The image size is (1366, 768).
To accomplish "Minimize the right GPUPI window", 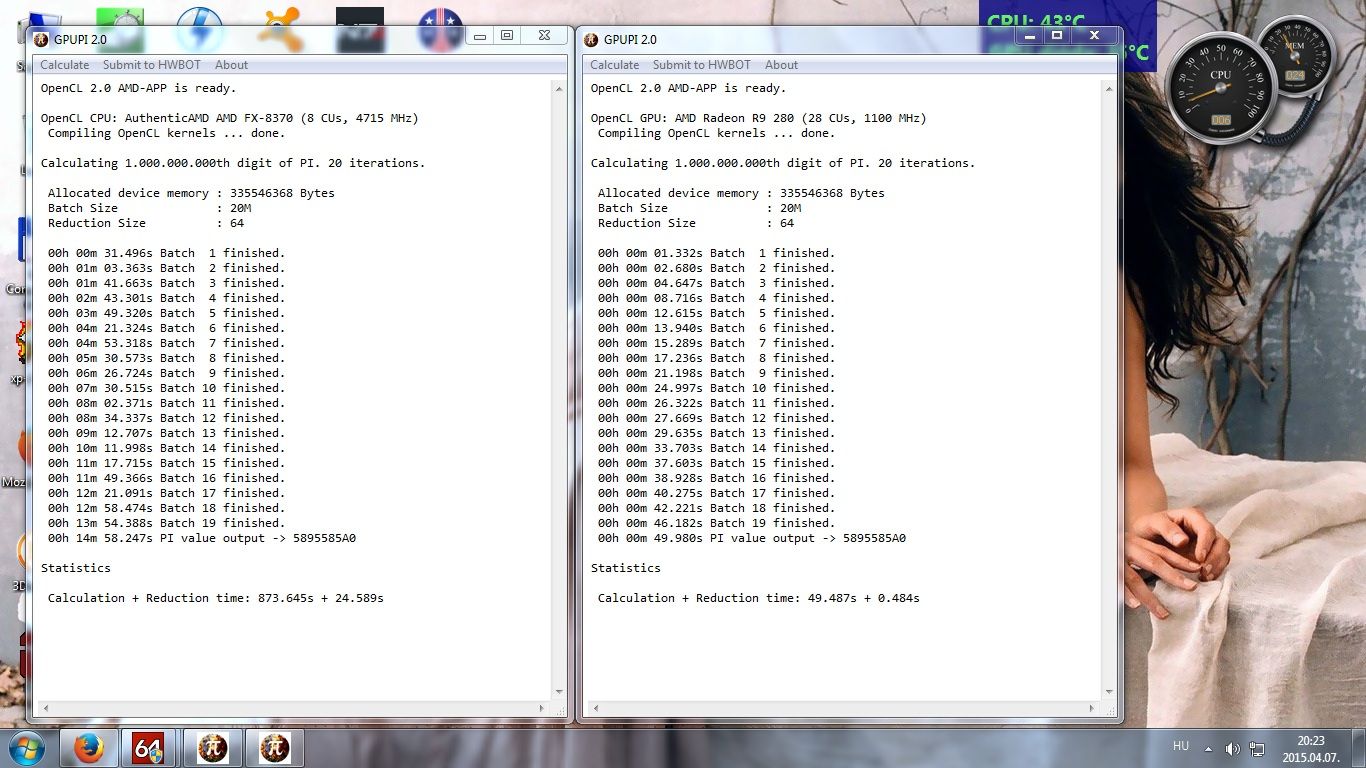I will point(1029,35).
